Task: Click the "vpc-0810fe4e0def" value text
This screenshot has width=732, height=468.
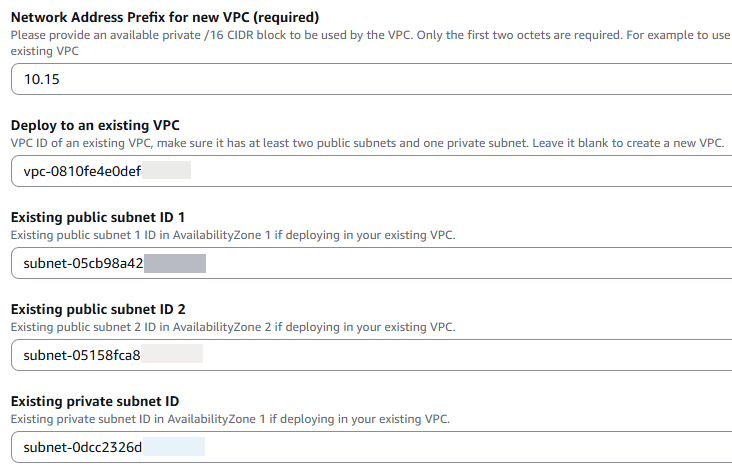Action: pos(82,171)
